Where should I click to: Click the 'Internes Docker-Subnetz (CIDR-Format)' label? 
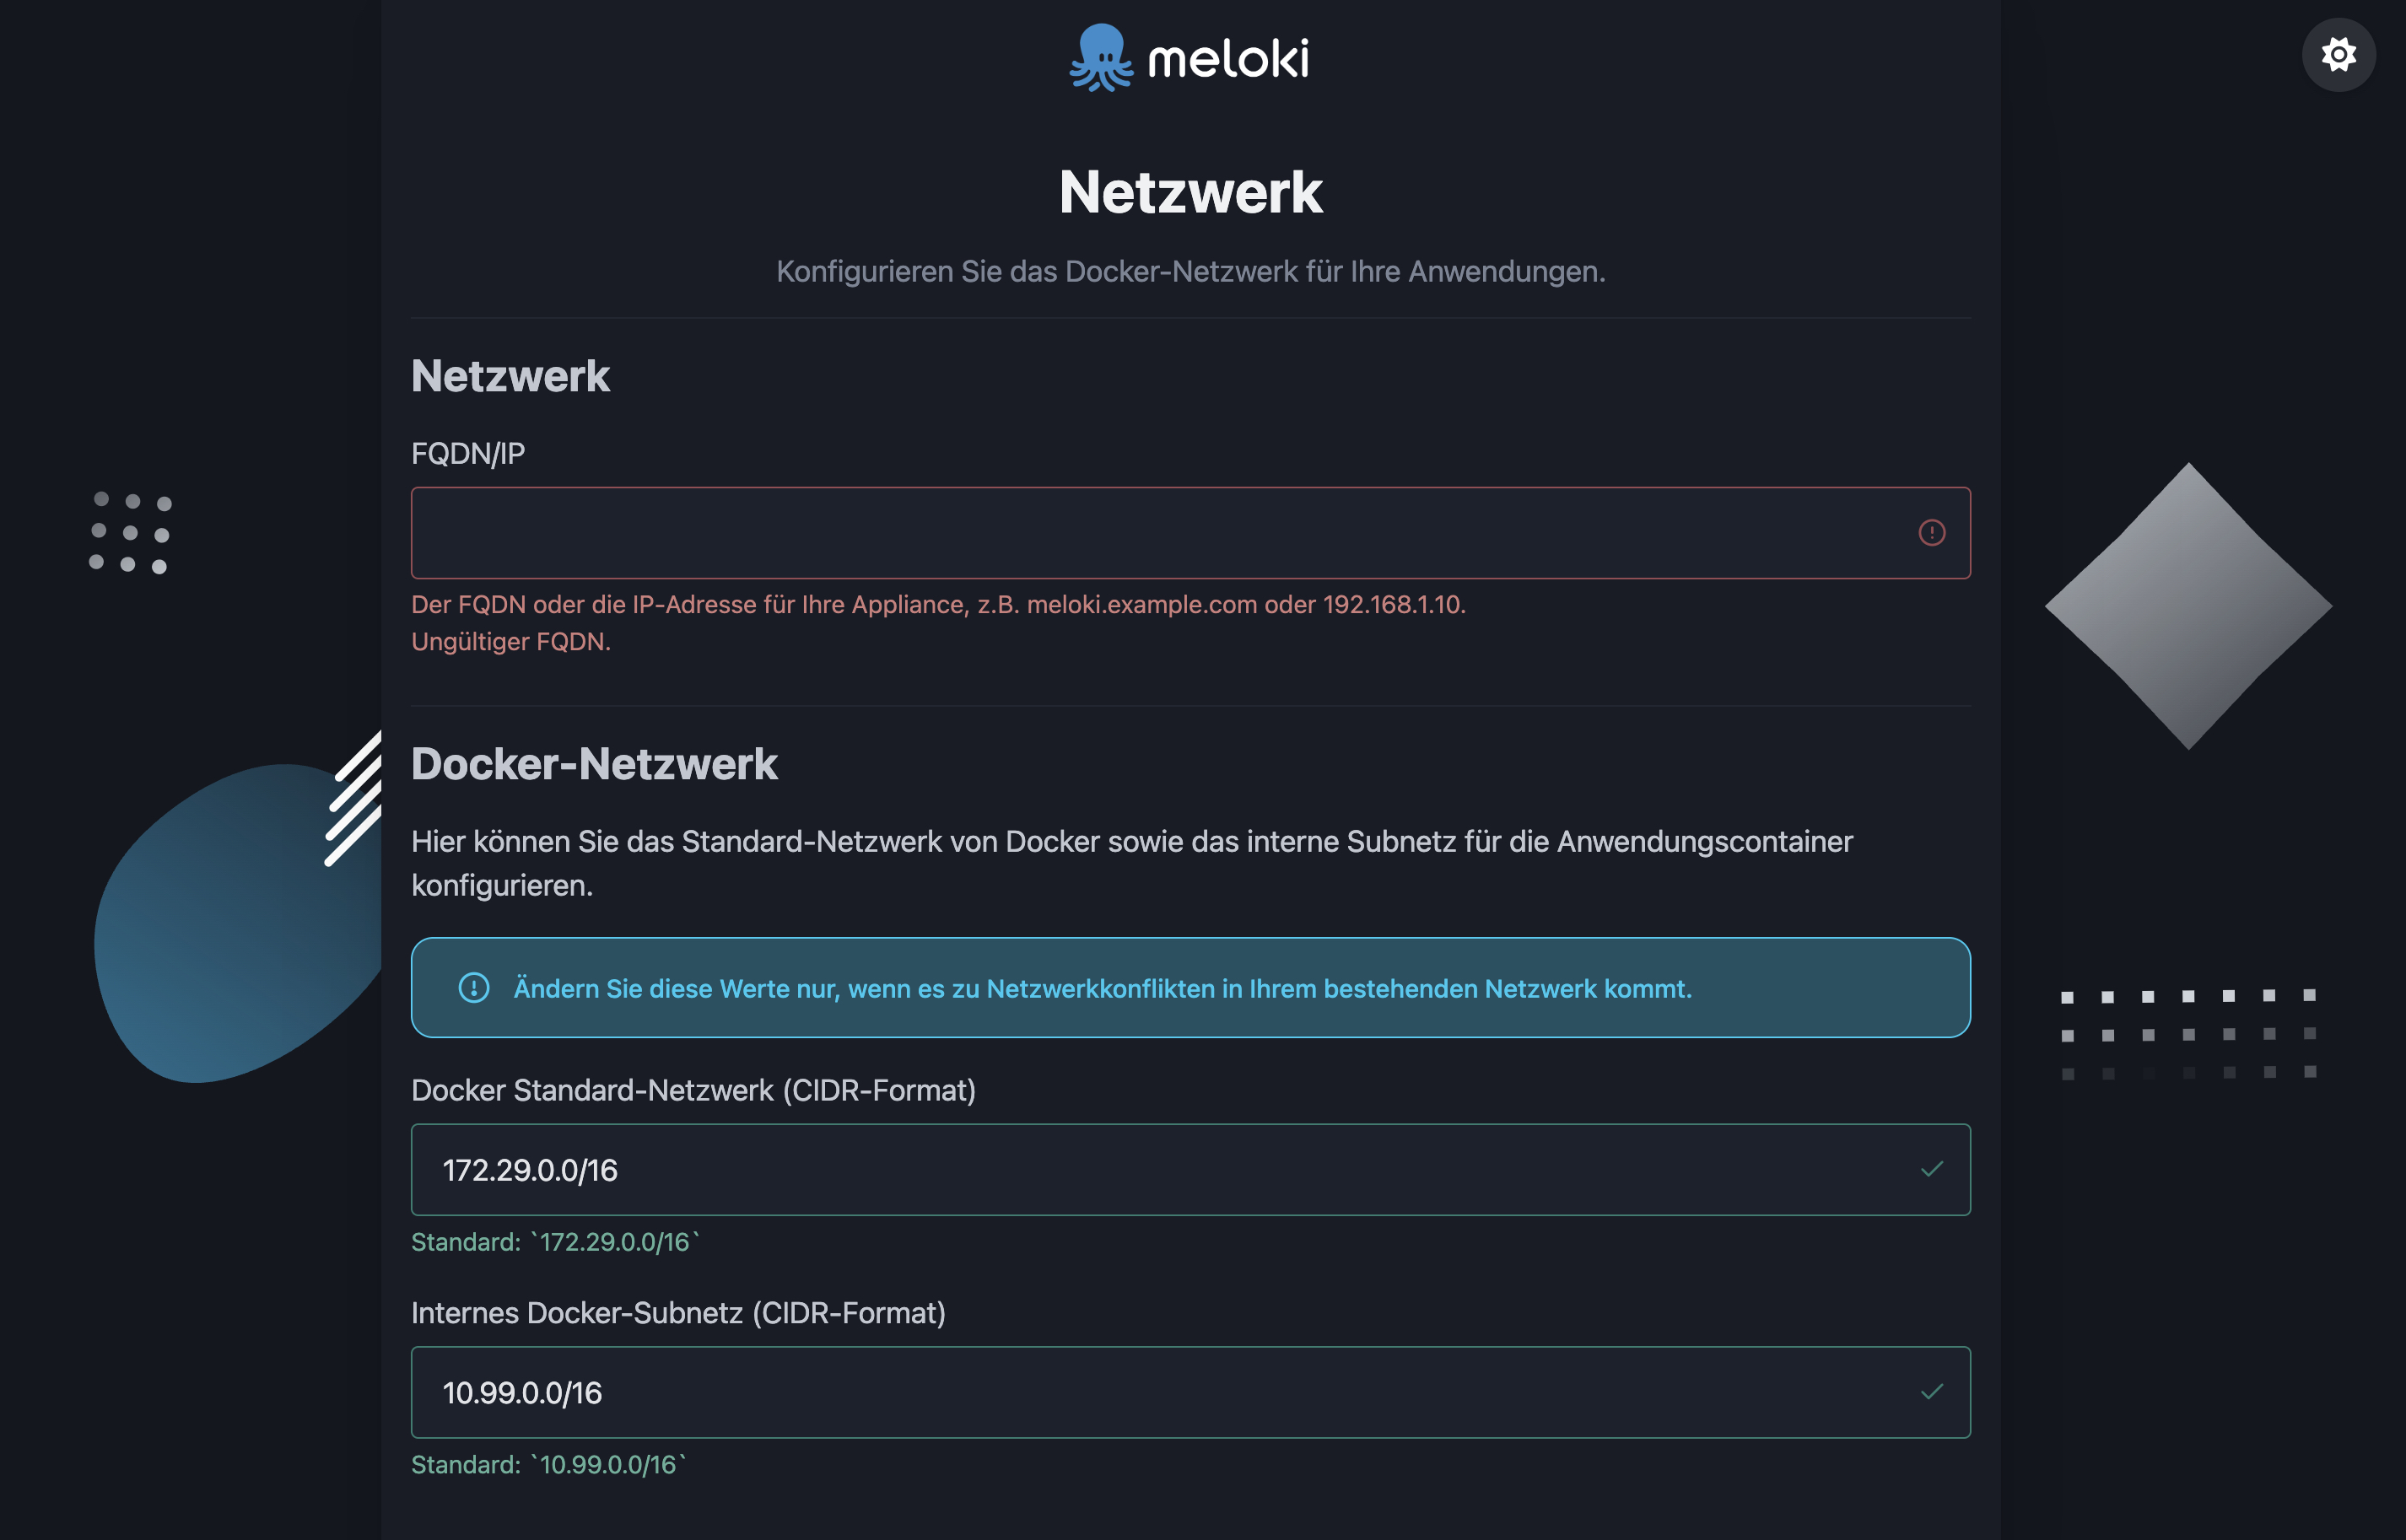678,1313
